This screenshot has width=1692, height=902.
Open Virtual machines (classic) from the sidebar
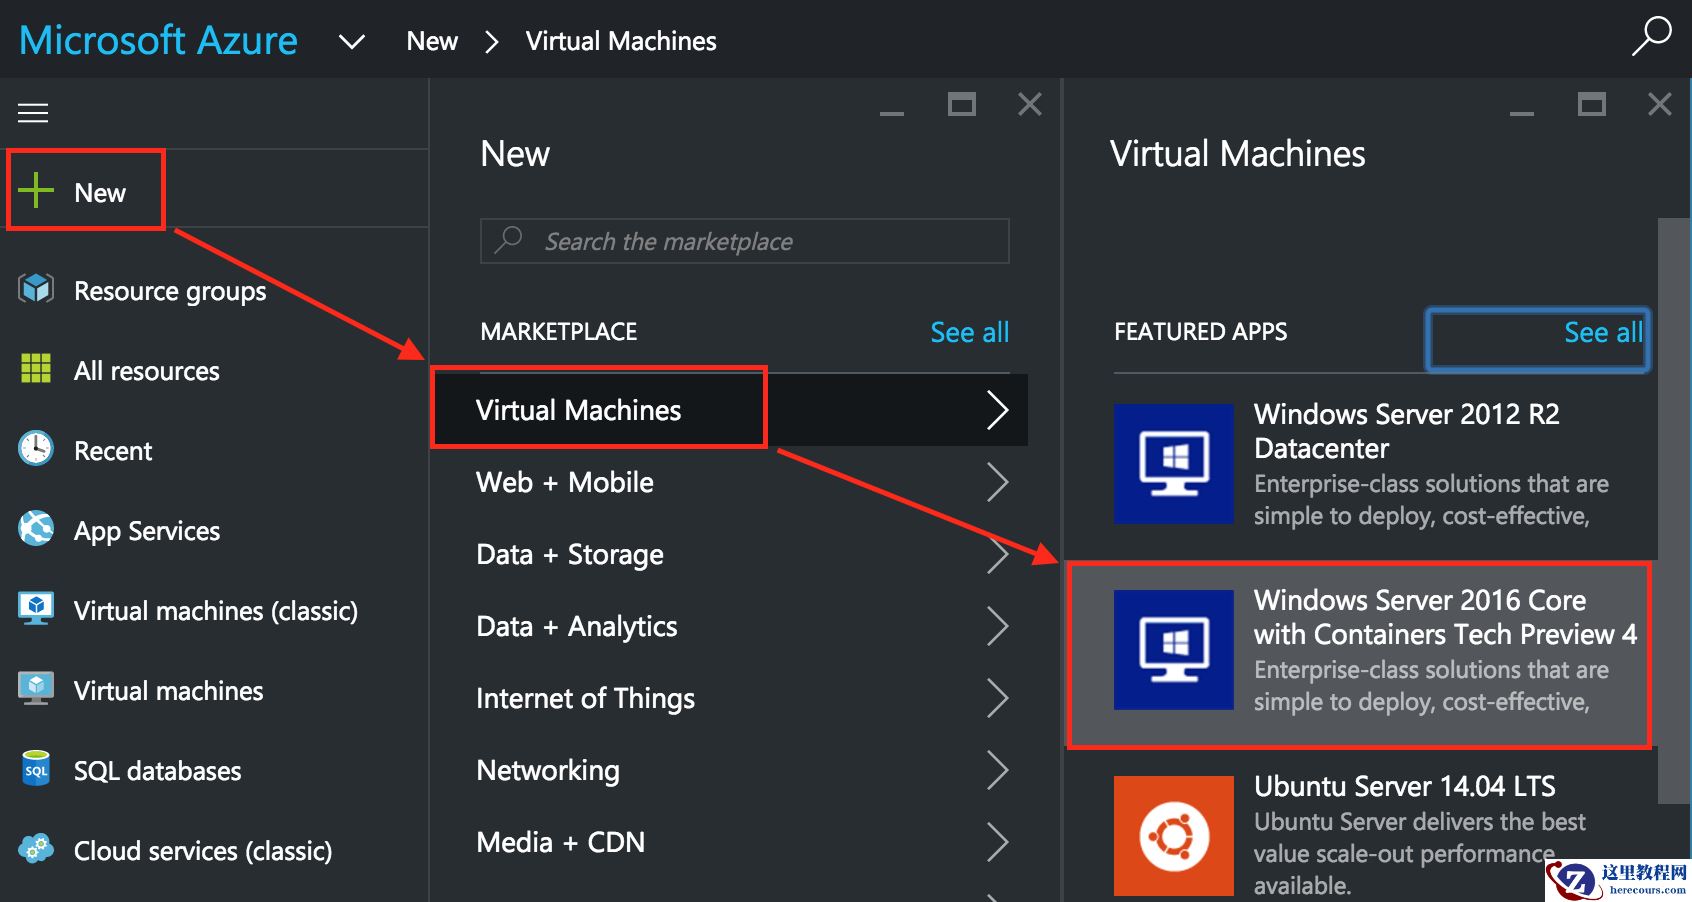pyautogui.click(x=216, y=611)
